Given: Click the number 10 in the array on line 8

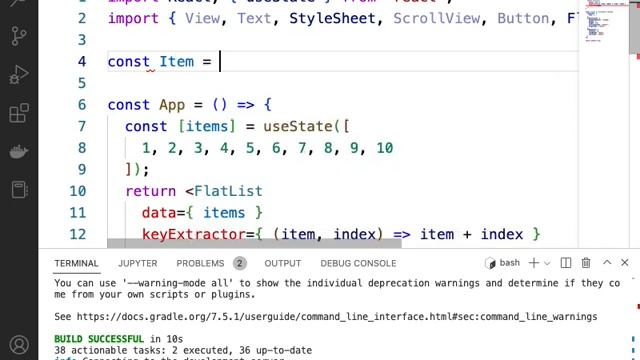Looking at the screenshot, I should click(x=384, y=148).
